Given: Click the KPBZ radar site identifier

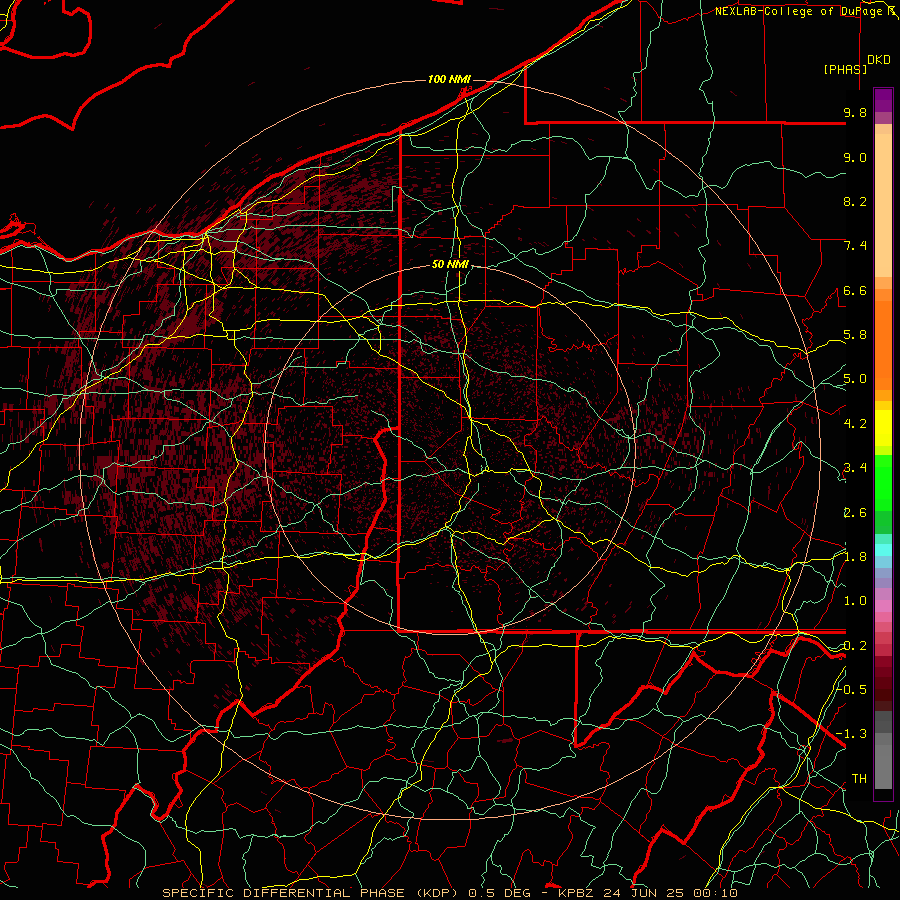Looking at the screenshot, I should [577, 893].
